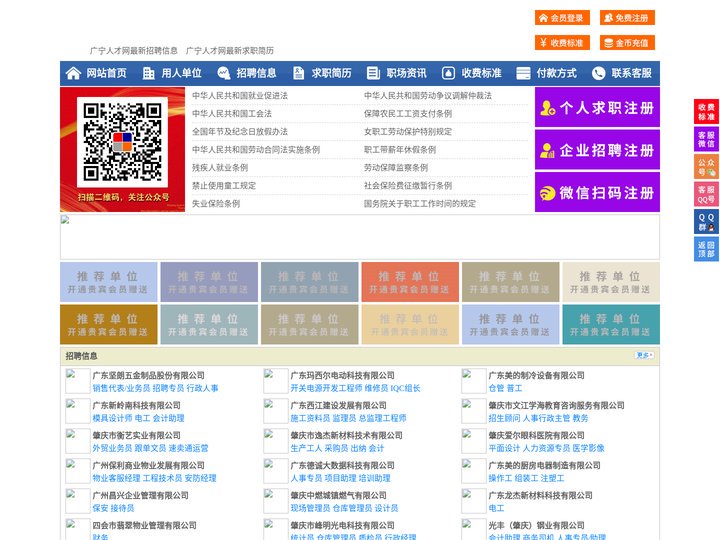Click logo placeholder for 广东坚朗五金制品股份有限公司
This screenshot has width=720, height=540.
(78, 381)
